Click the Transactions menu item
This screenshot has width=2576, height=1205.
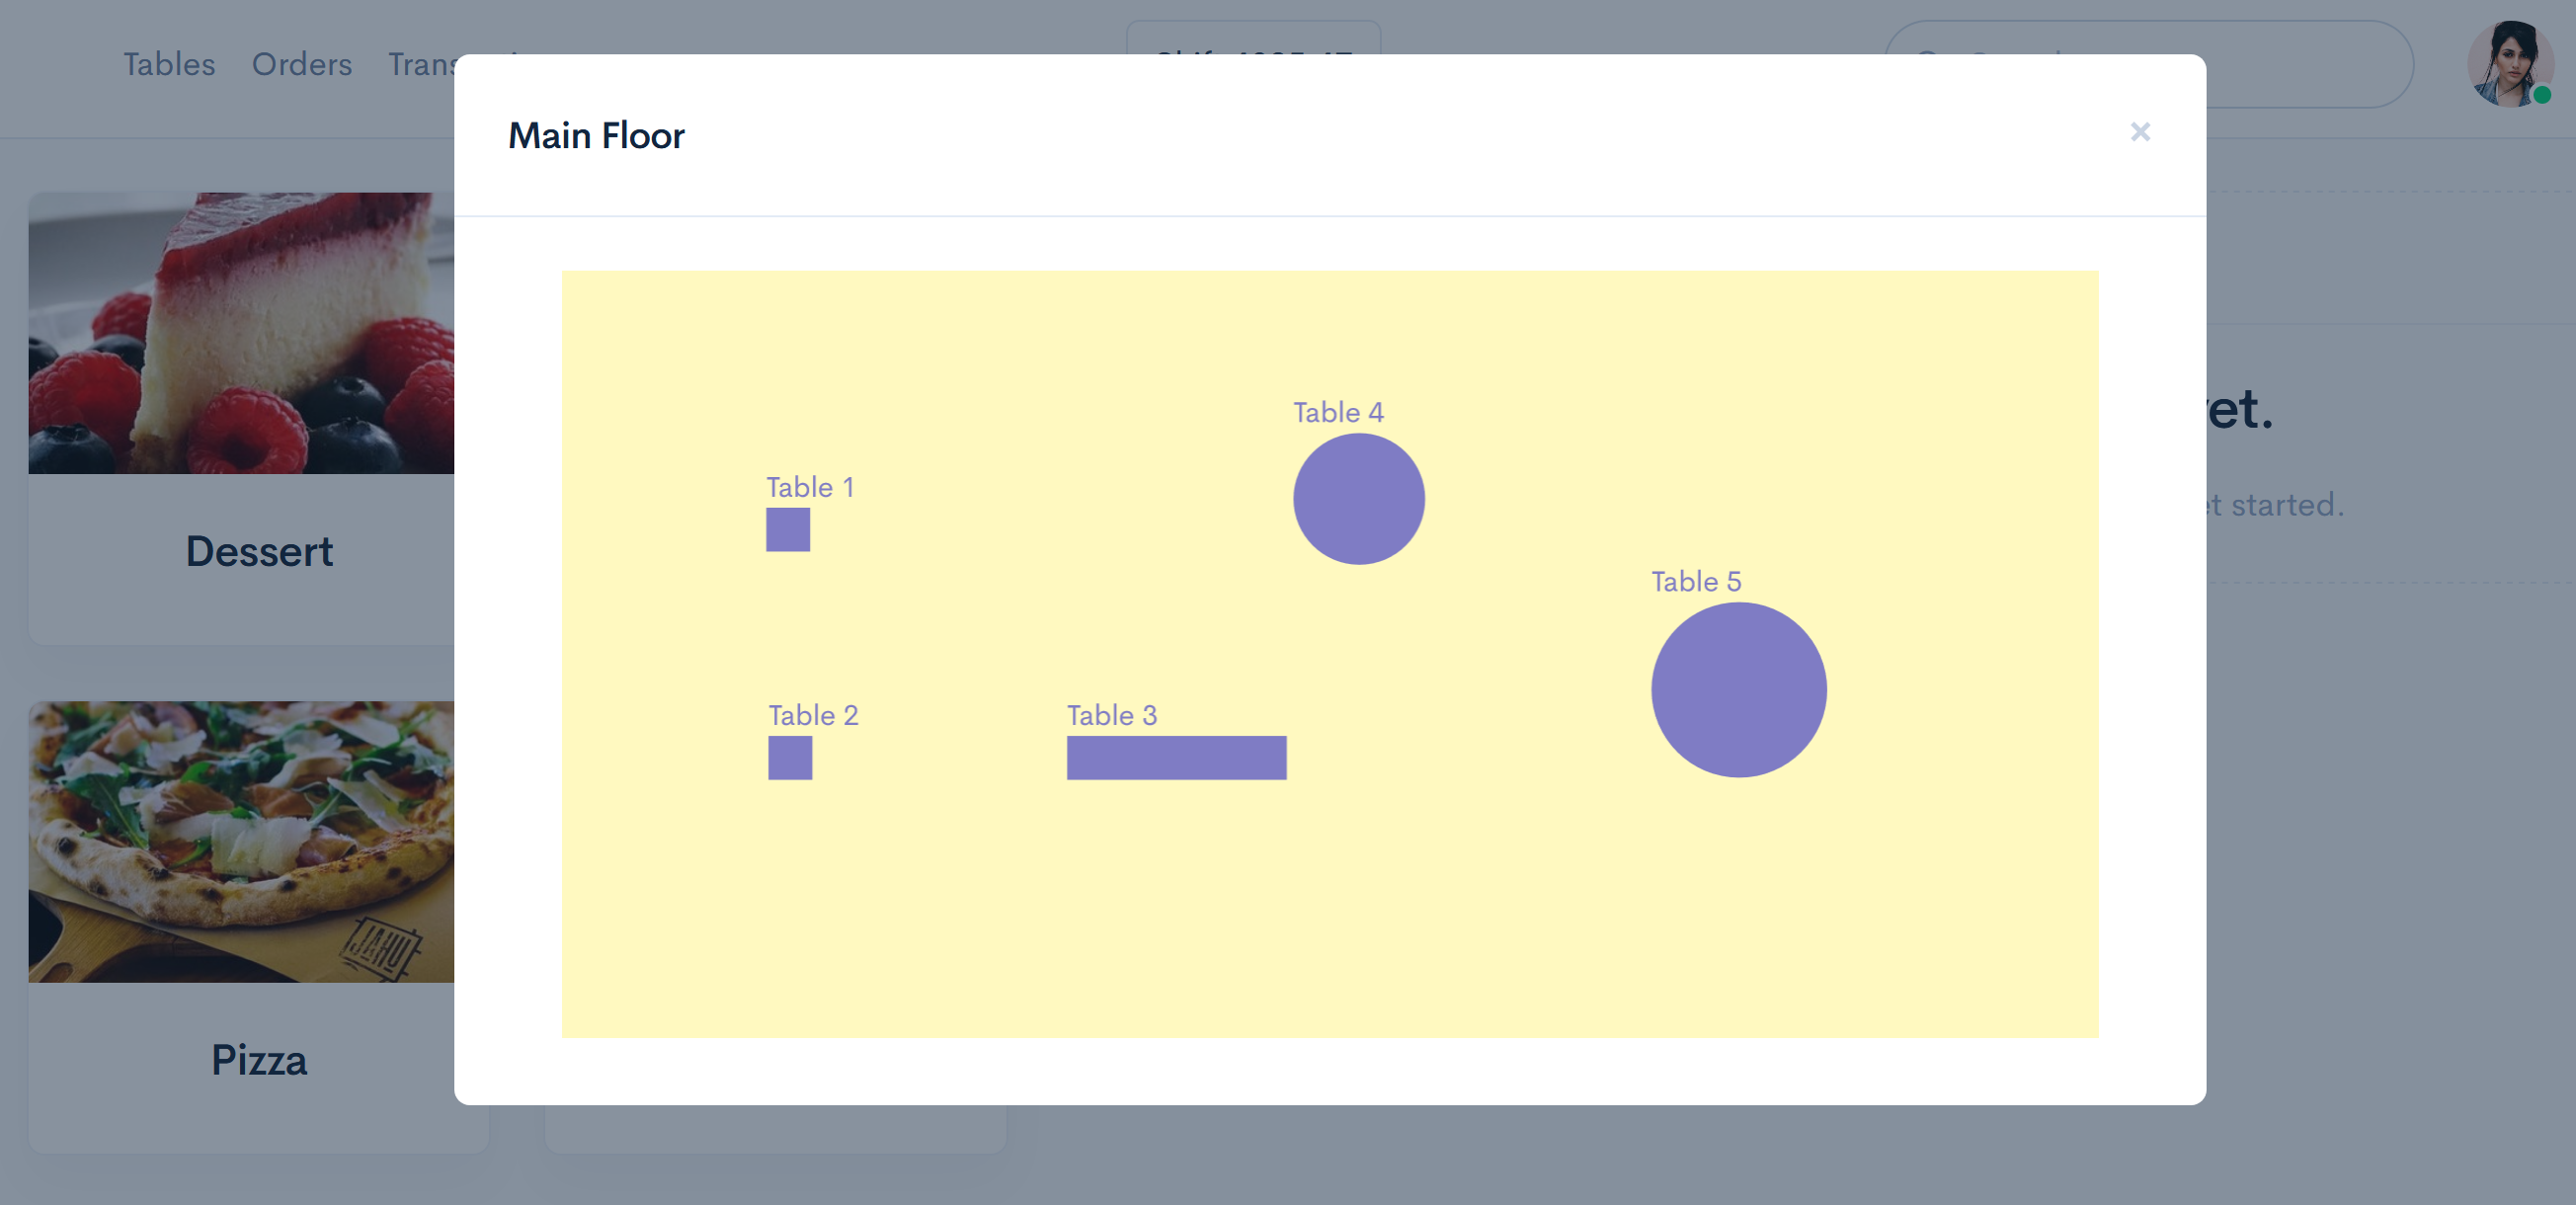[x=475, y=62]
